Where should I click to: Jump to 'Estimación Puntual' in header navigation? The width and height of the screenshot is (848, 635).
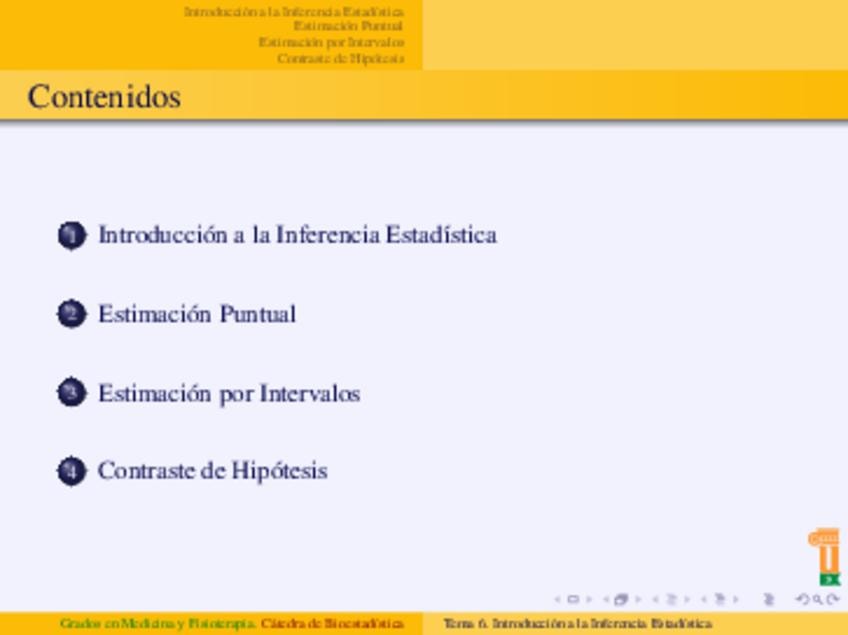click(349, 26)
